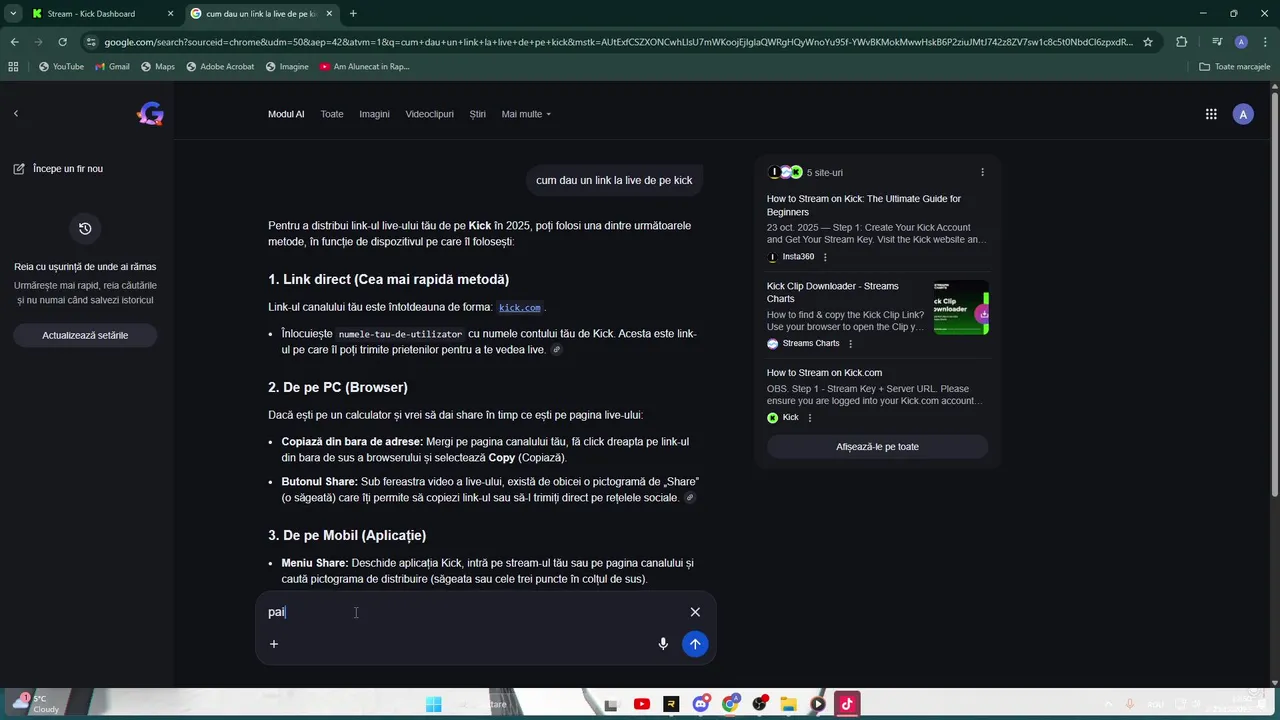This screenshot has height=720, width=1280.
Task: Open the Gmail bookmark
Action: click(x=112, y=67)
